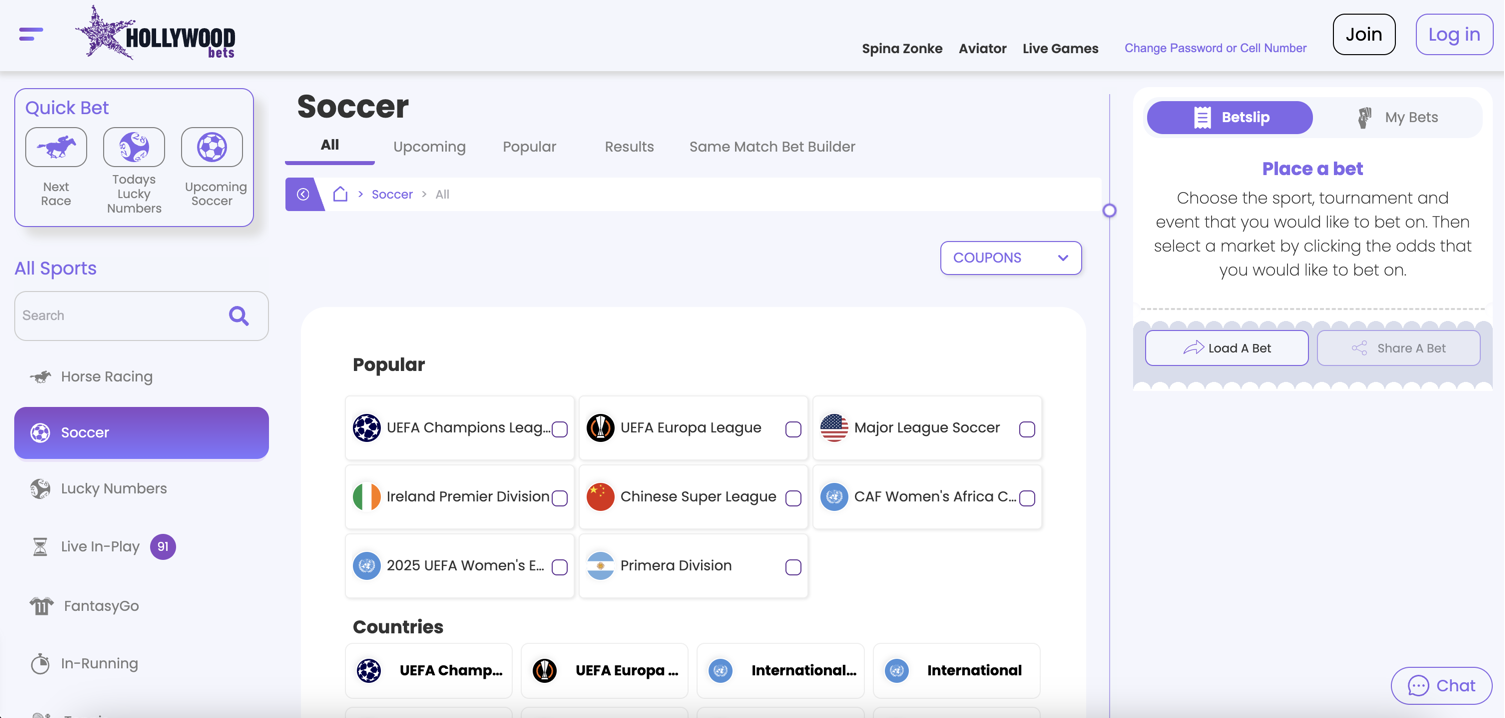Open the Lucky Numbers sports section
The image size is (1505, 718).
click(112, 488)
